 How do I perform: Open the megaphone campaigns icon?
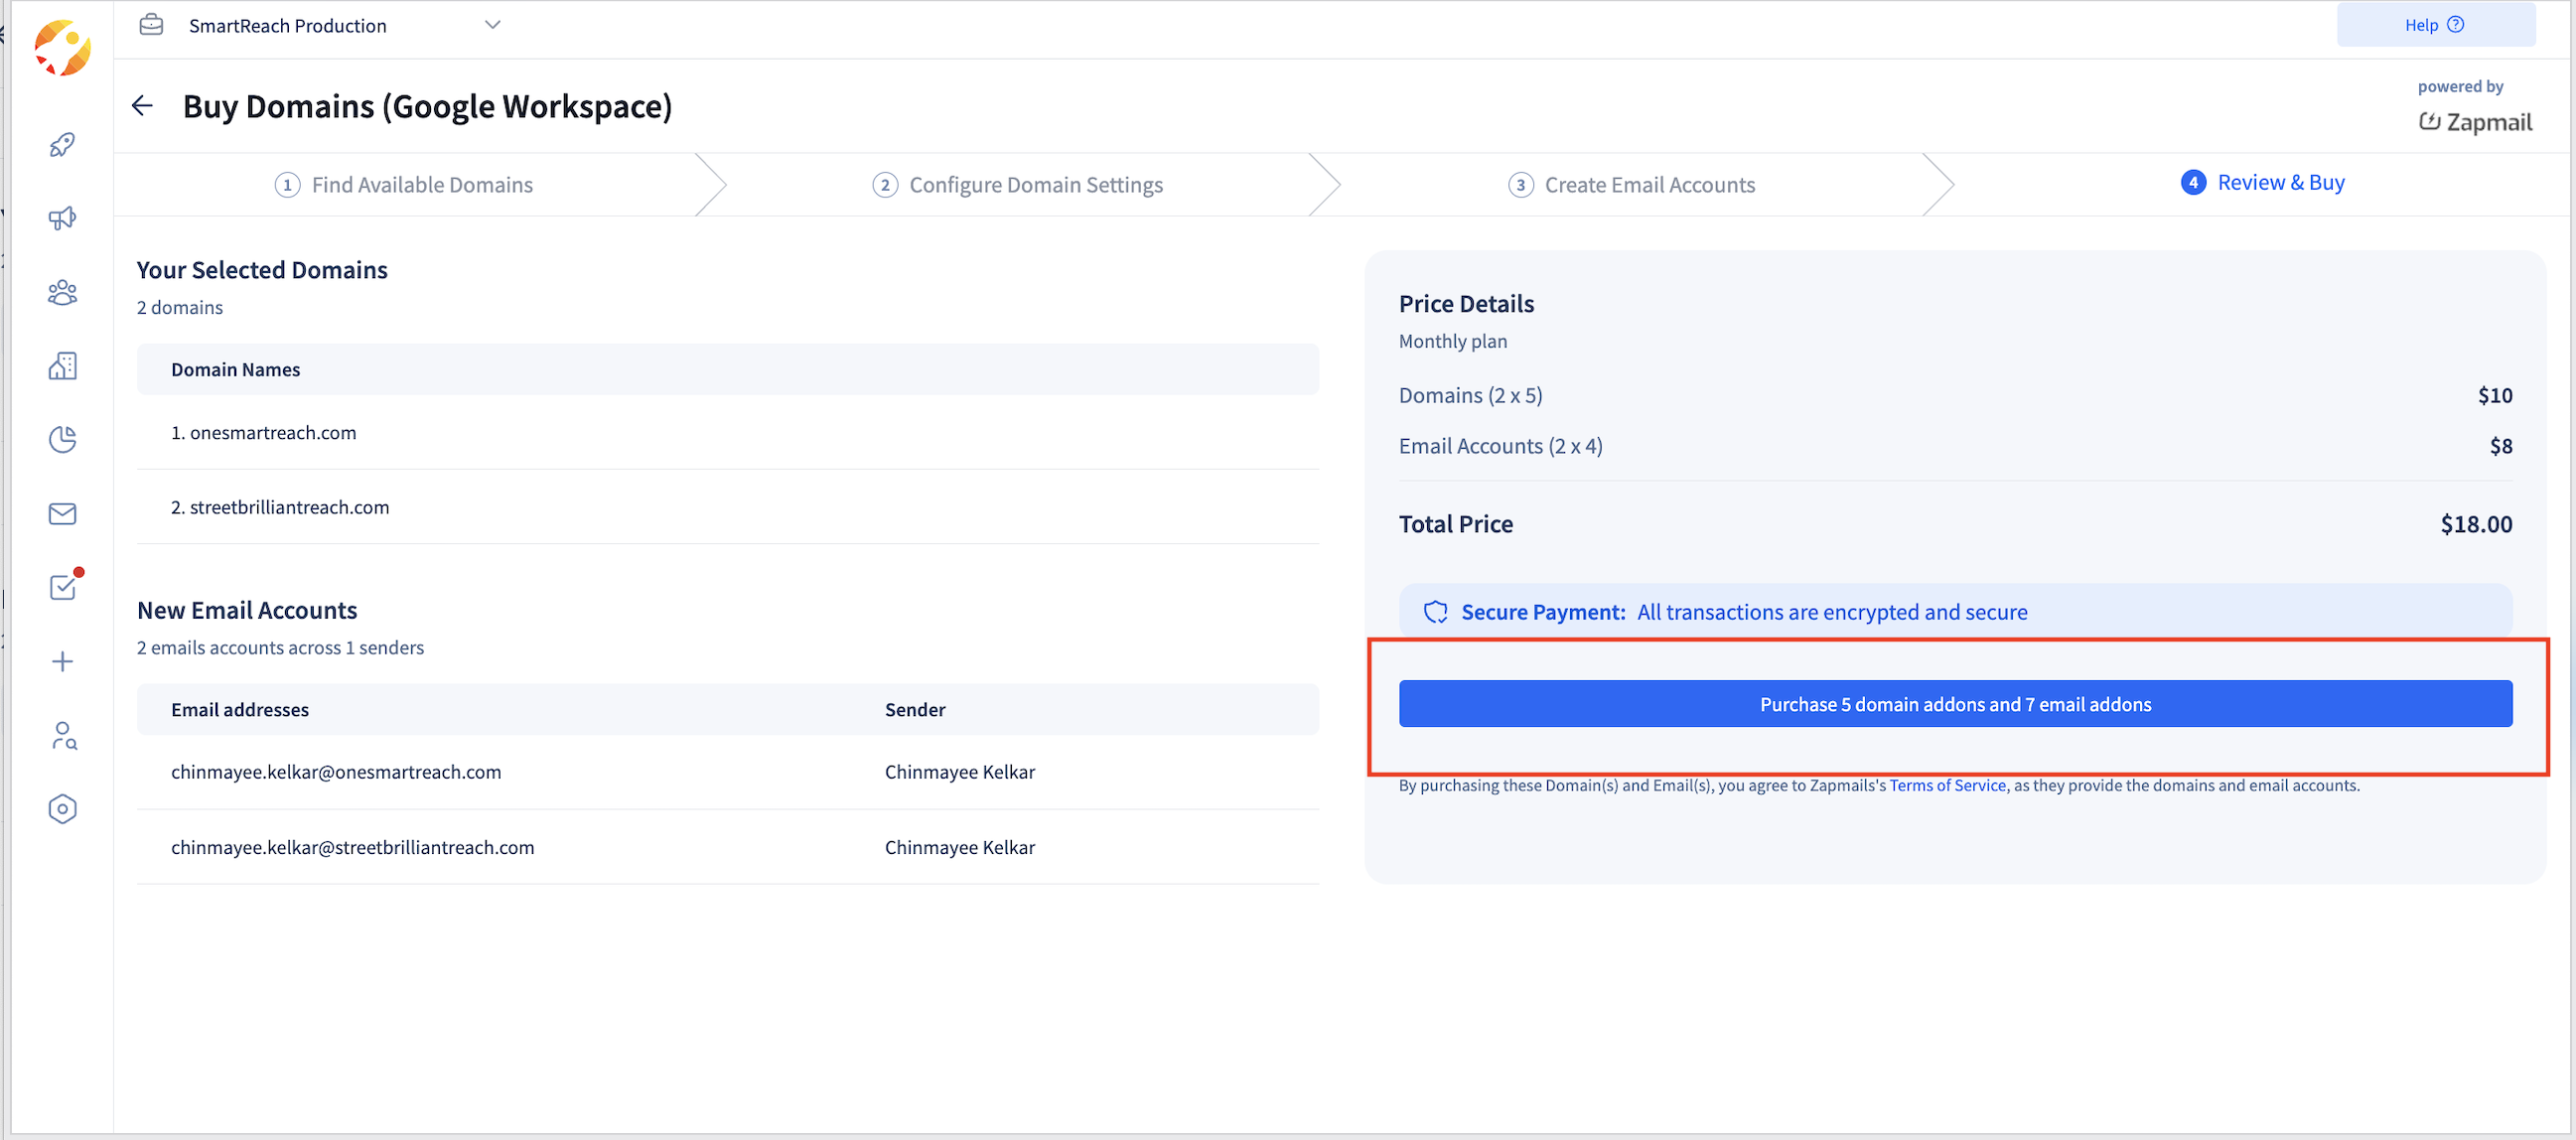pyautogui.click(x=62, y=219)
